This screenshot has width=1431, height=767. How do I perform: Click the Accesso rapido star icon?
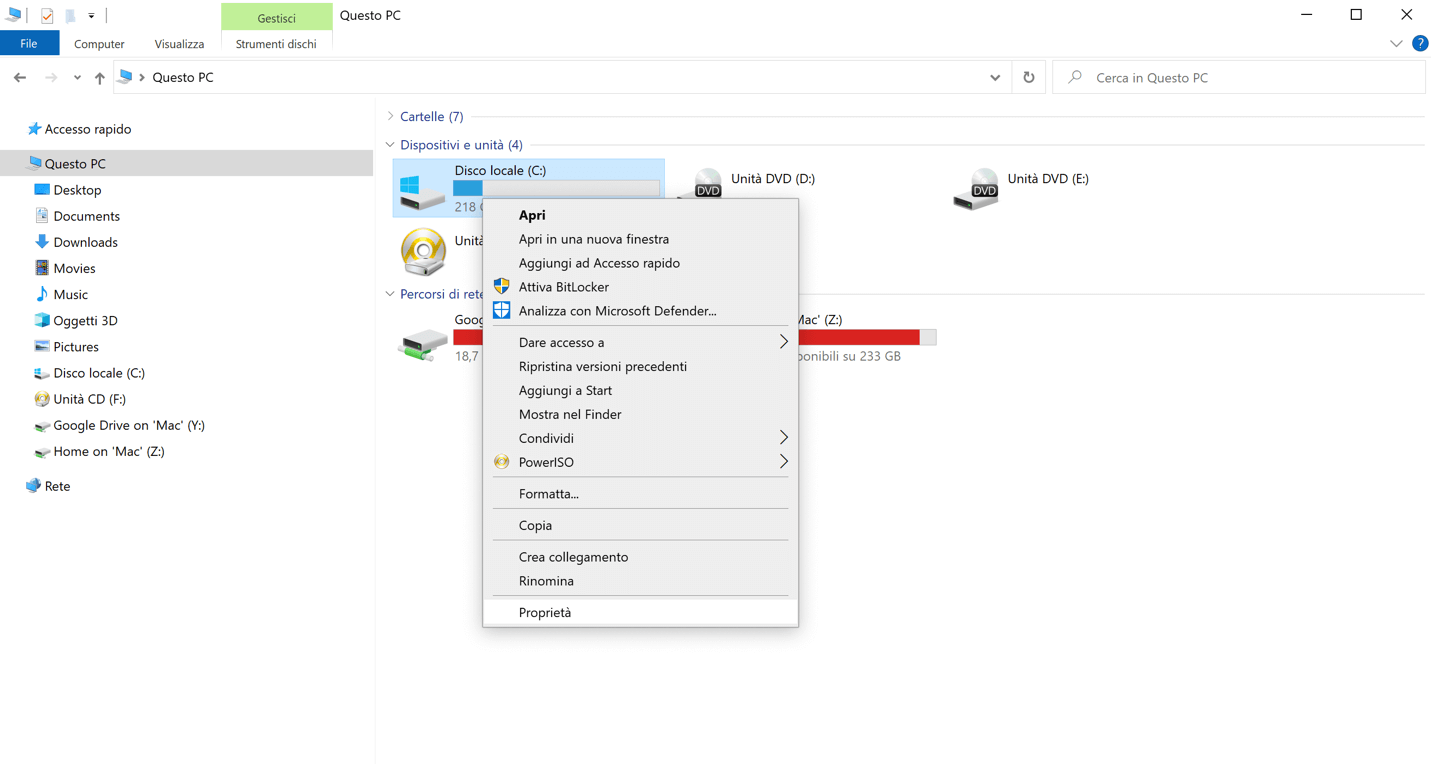point(34,129)
